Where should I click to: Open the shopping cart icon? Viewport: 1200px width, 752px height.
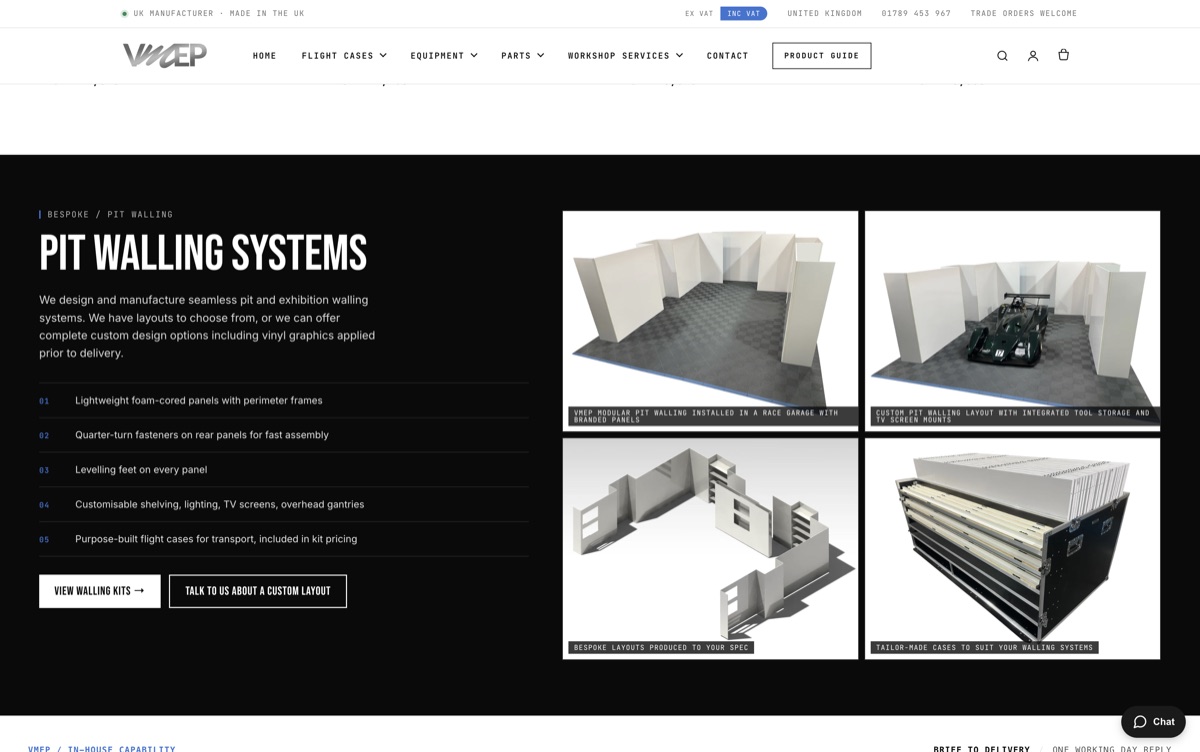(x=1063, y=55)
